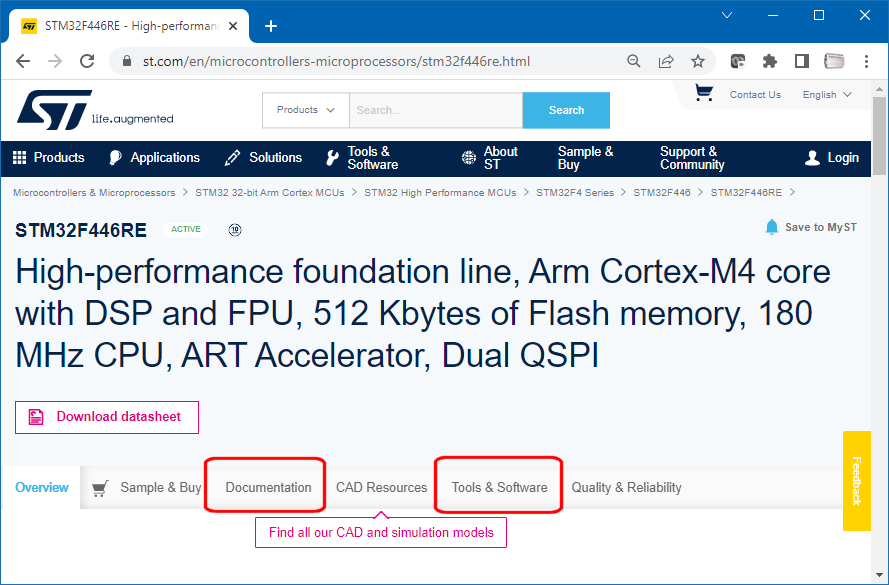Open STM32 32-bit Arm Cortex MCUs breadcrumb

click(x=270, y=193)
